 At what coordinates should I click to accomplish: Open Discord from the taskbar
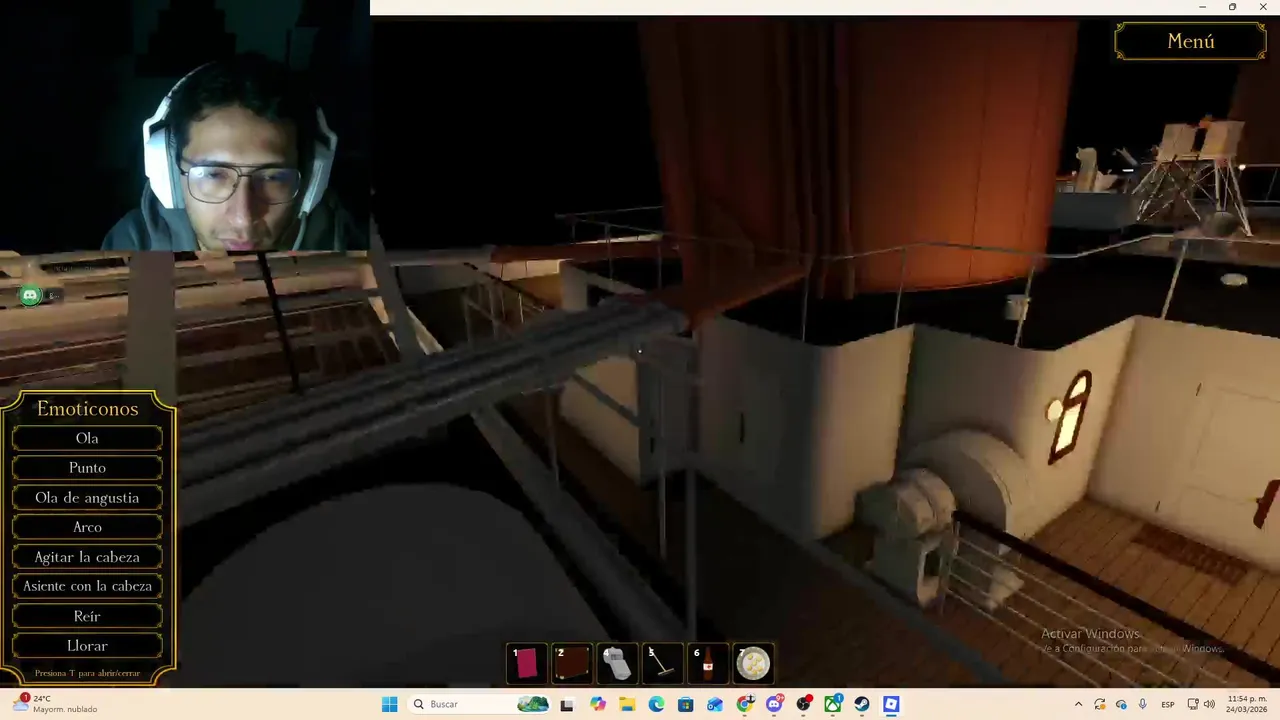774,704
